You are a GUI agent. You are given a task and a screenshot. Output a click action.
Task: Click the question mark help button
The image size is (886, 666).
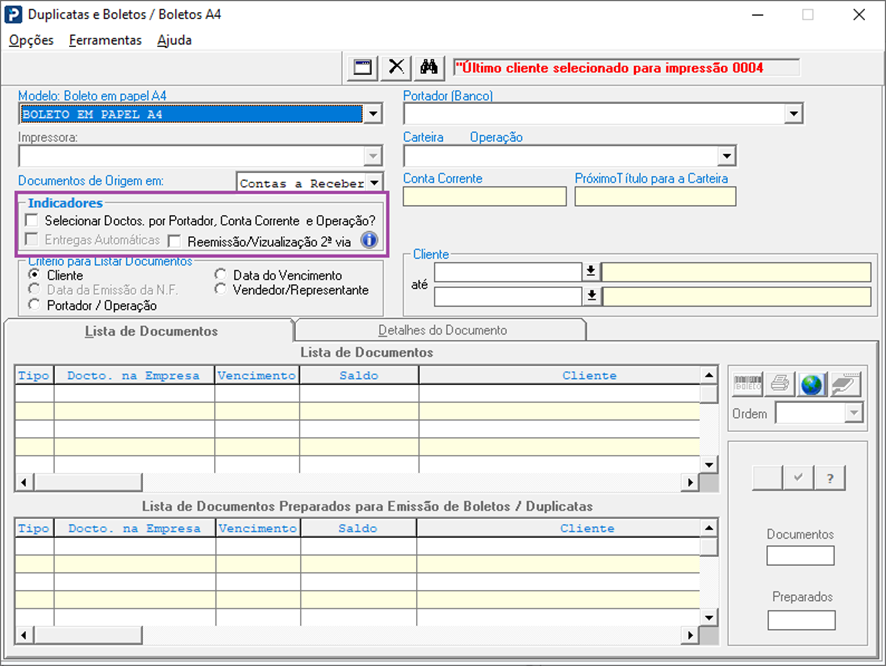tap(830, 478)
